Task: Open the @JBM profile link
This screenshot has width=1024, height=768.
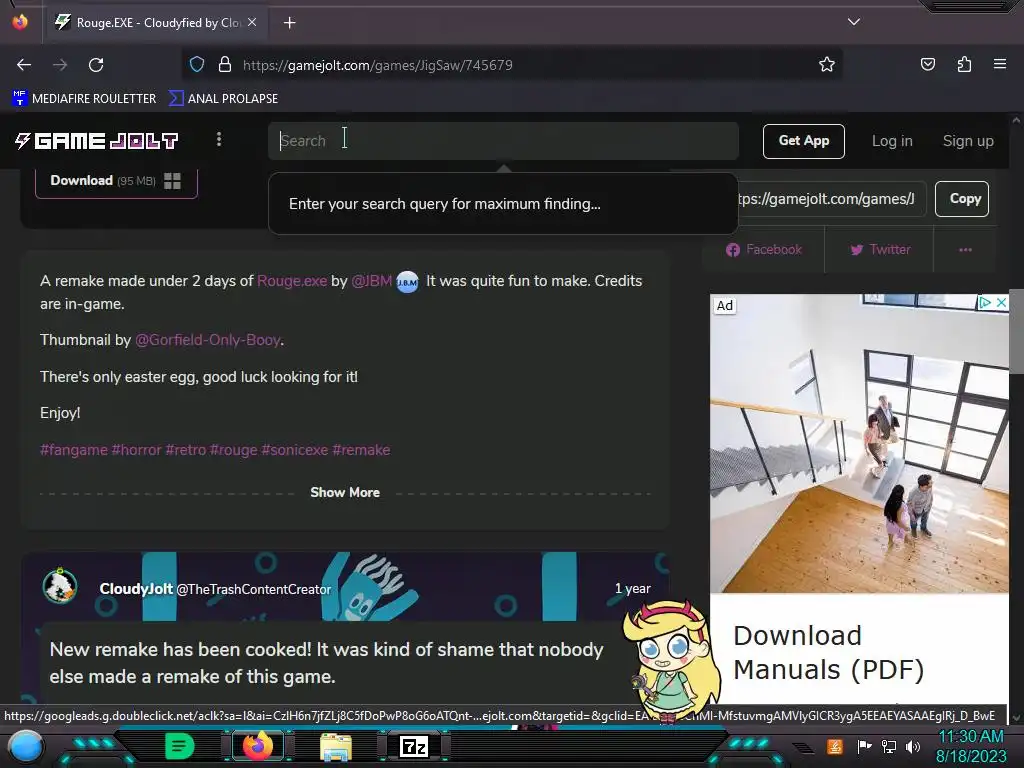Action: tap(372, 281)
